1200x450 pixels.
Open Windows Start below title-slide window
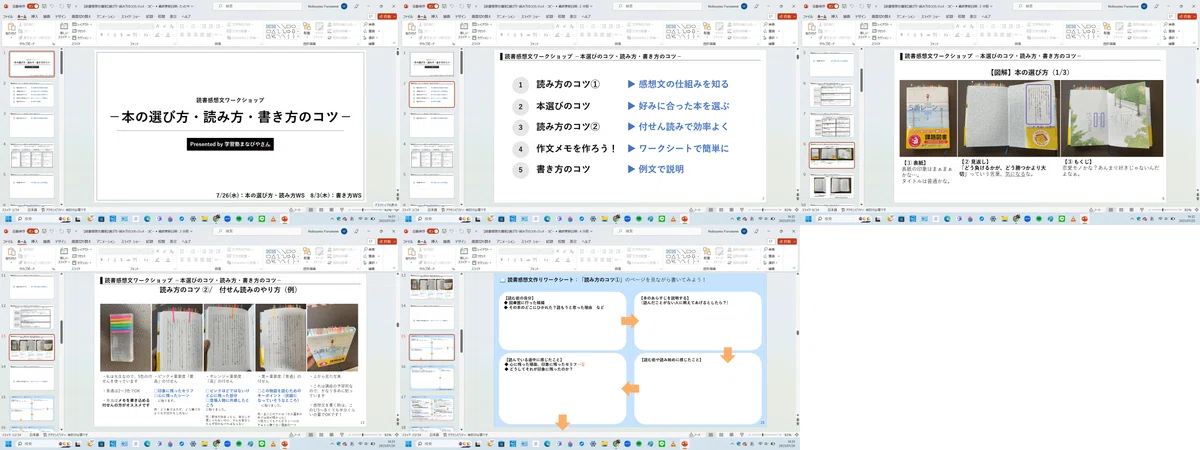pos(8,219)
